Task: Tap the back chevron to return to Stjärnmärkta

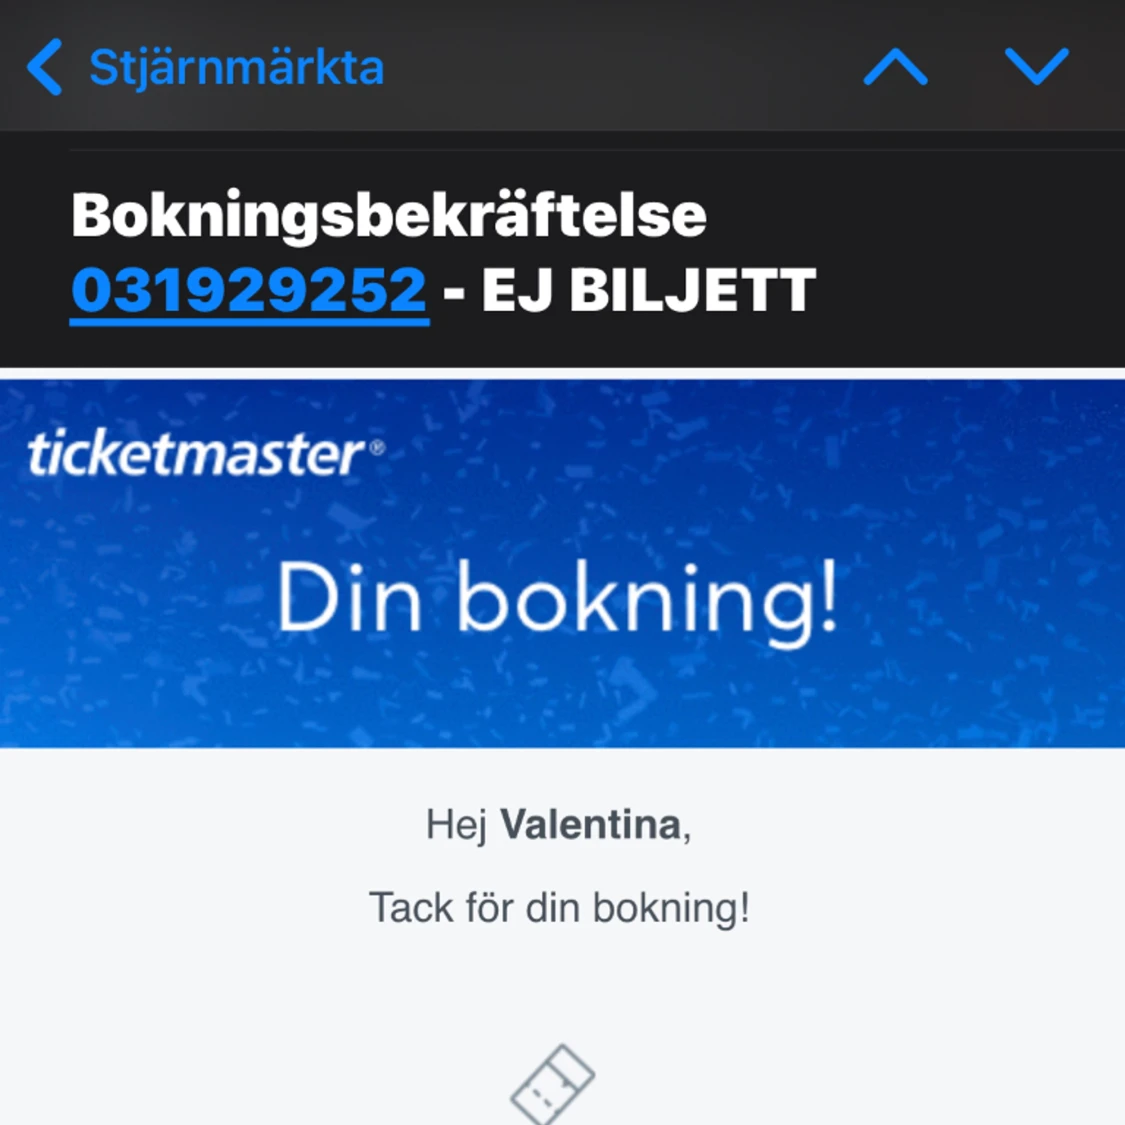Action: [42, 66]
